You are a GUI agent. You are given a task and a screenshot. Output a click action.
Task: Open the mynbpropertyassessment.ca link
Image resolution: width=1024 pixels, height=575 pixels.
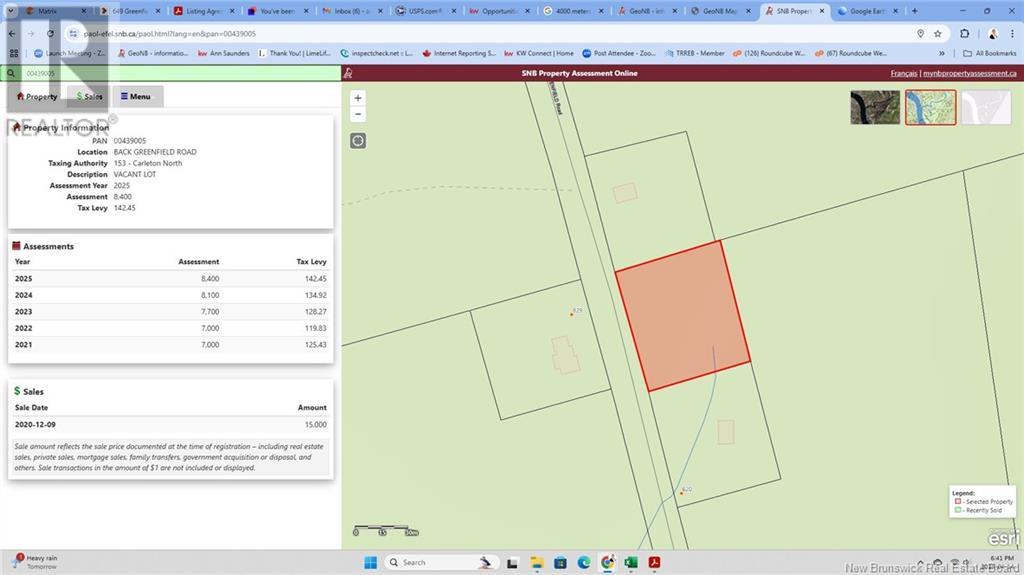(969, 74)
